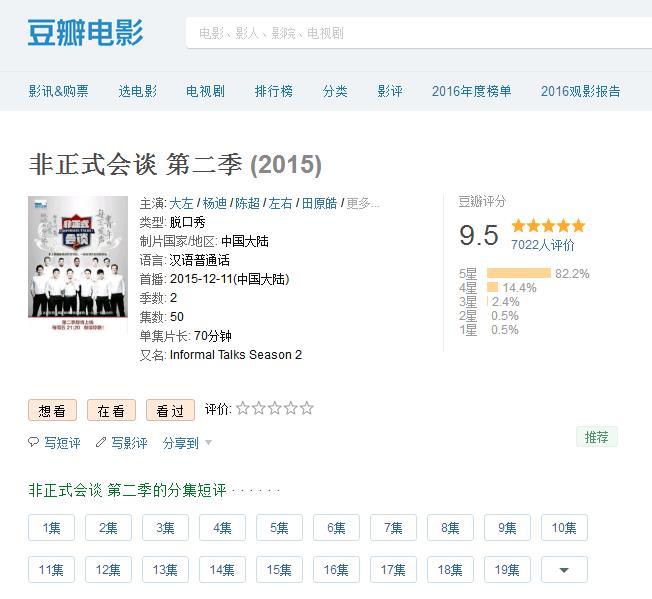Open episode 4集 short reviews

(222, 528)
